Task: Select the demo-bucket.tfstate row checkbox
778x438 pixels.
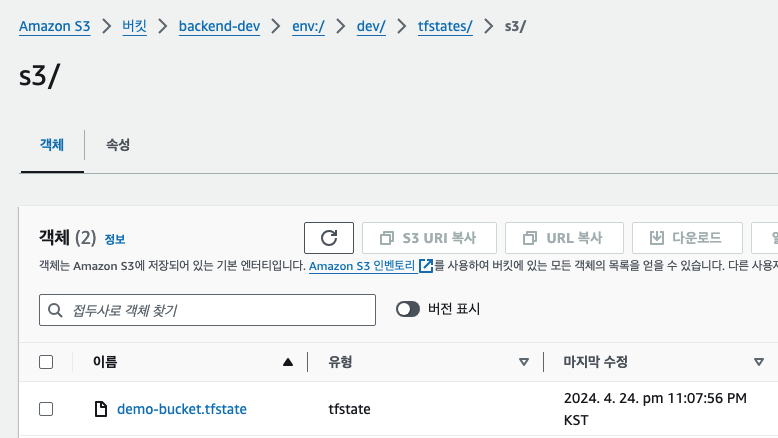Action: [x=46, y=409]
